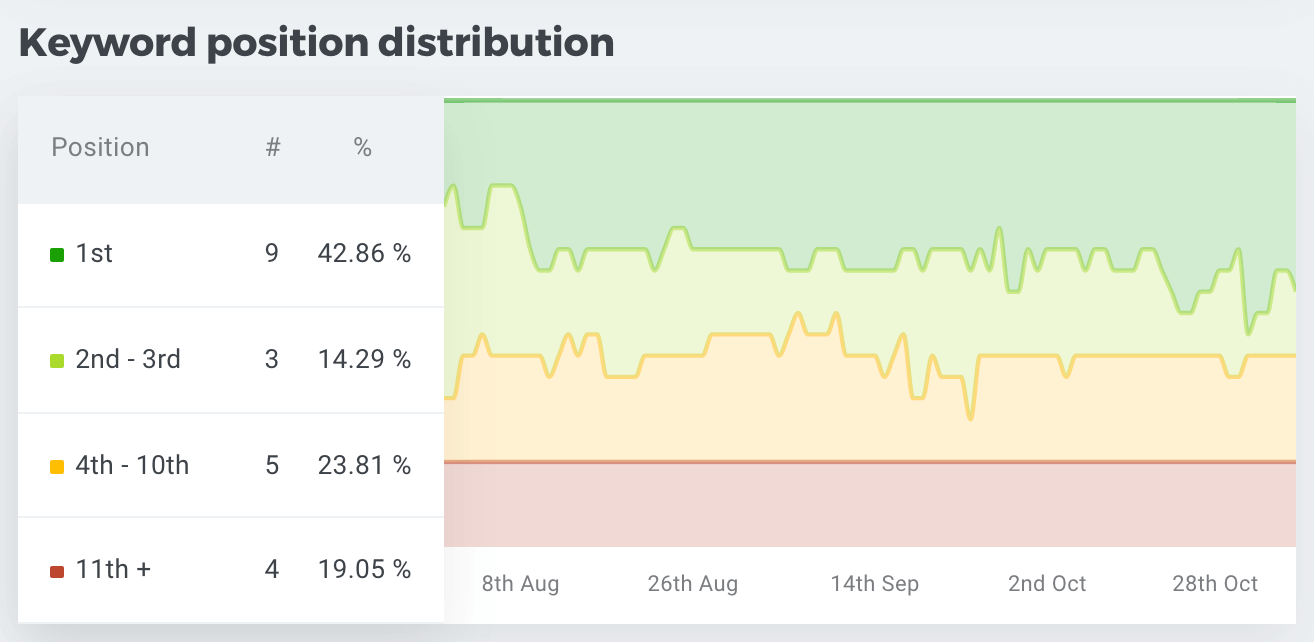This screenshot has height=642, width=1314.
Task: Sort by the % column header
Action: pyautogui.click(x=363, y=148)
